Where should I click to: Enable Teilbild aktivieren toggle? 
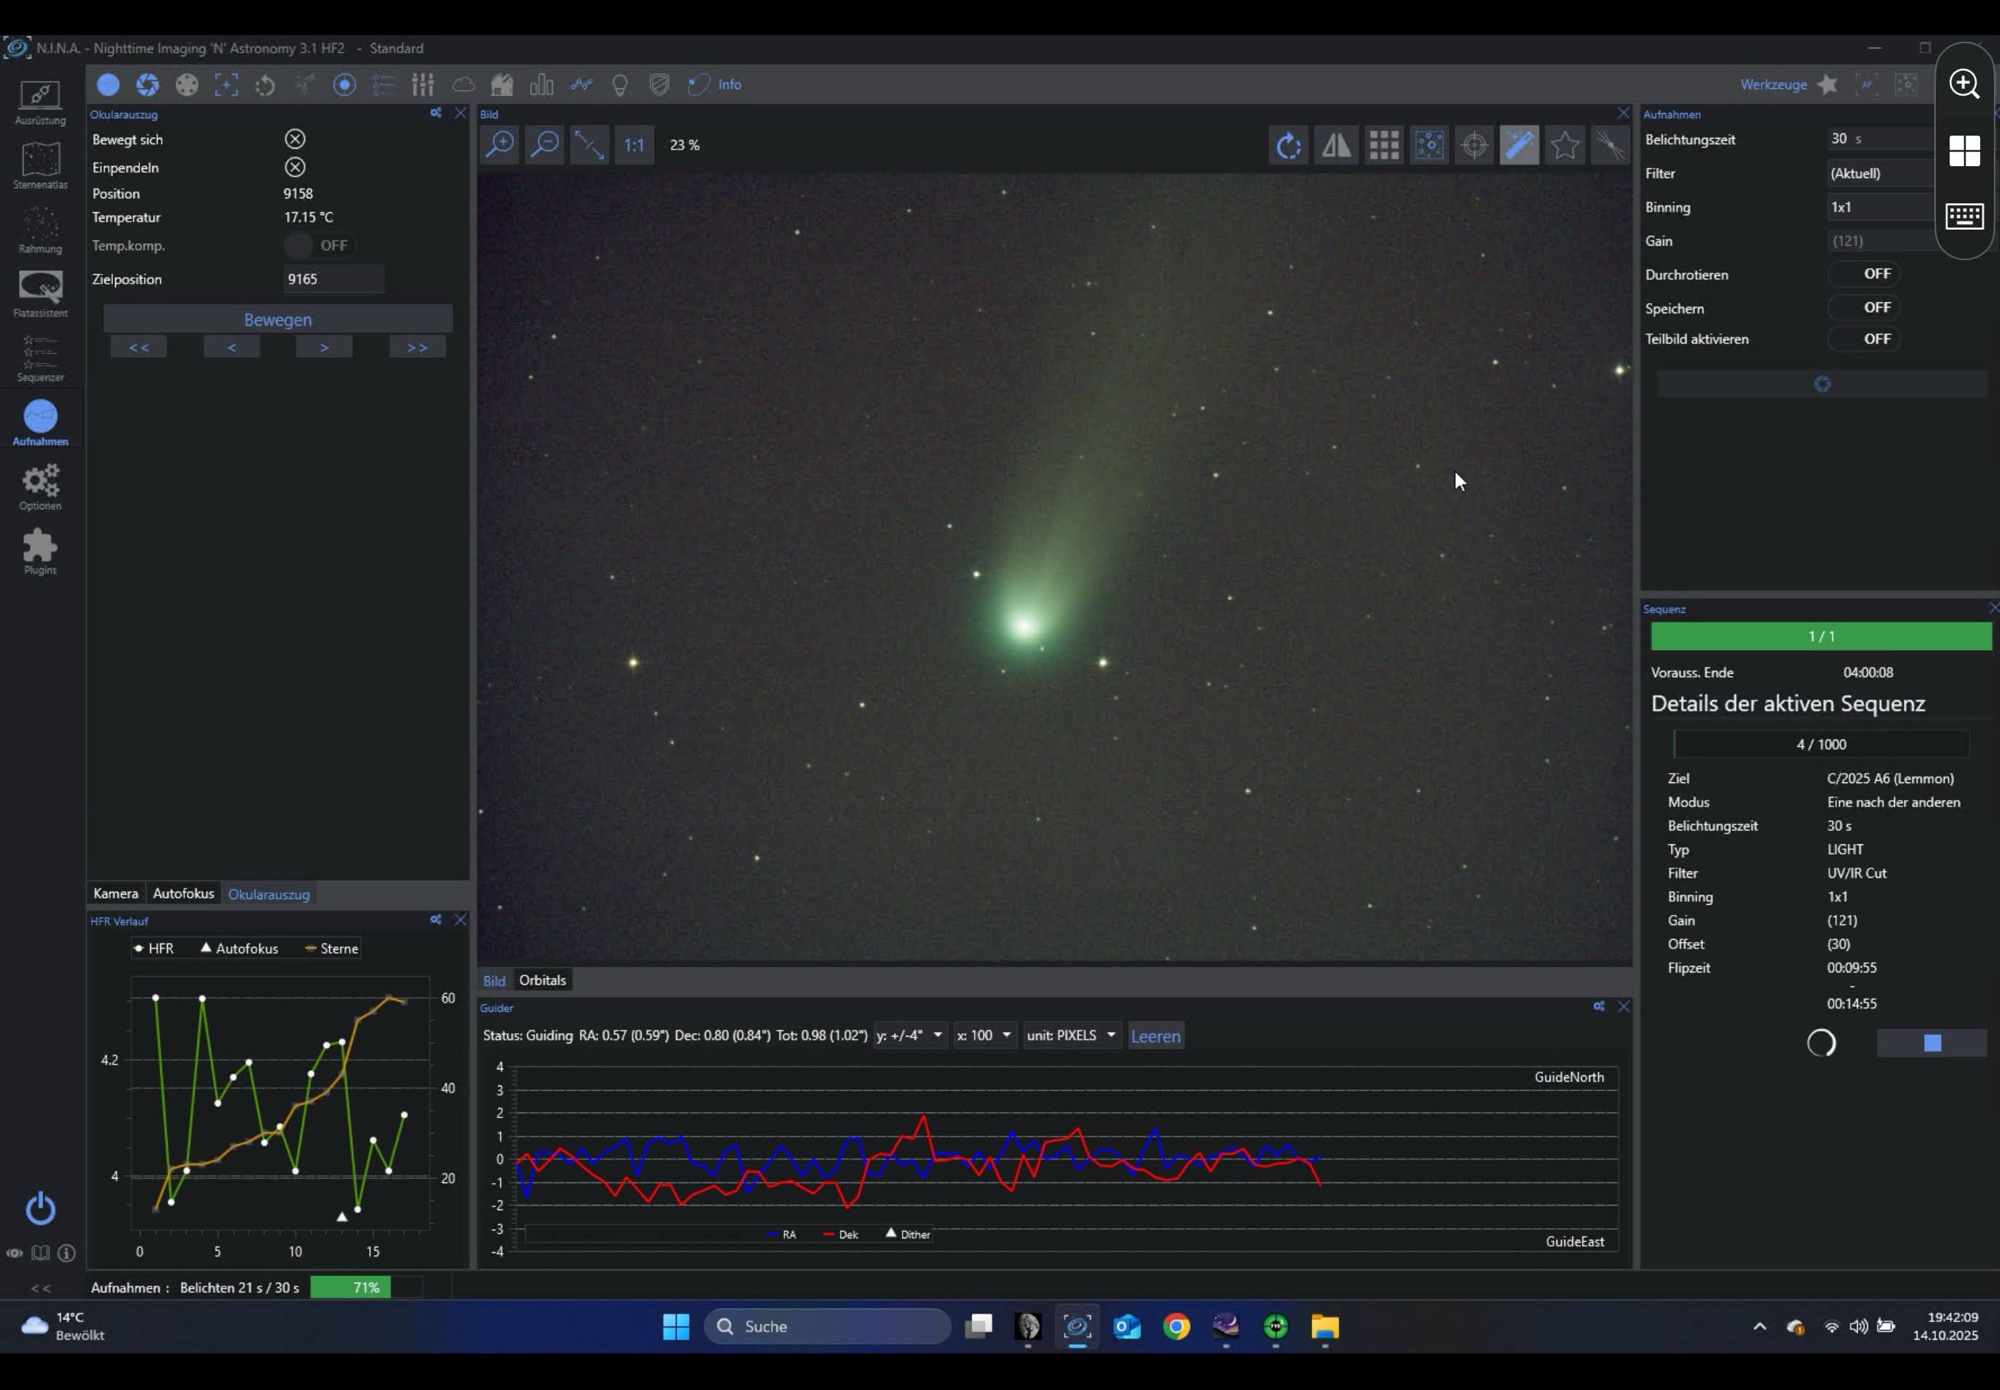coord(1862,339)
